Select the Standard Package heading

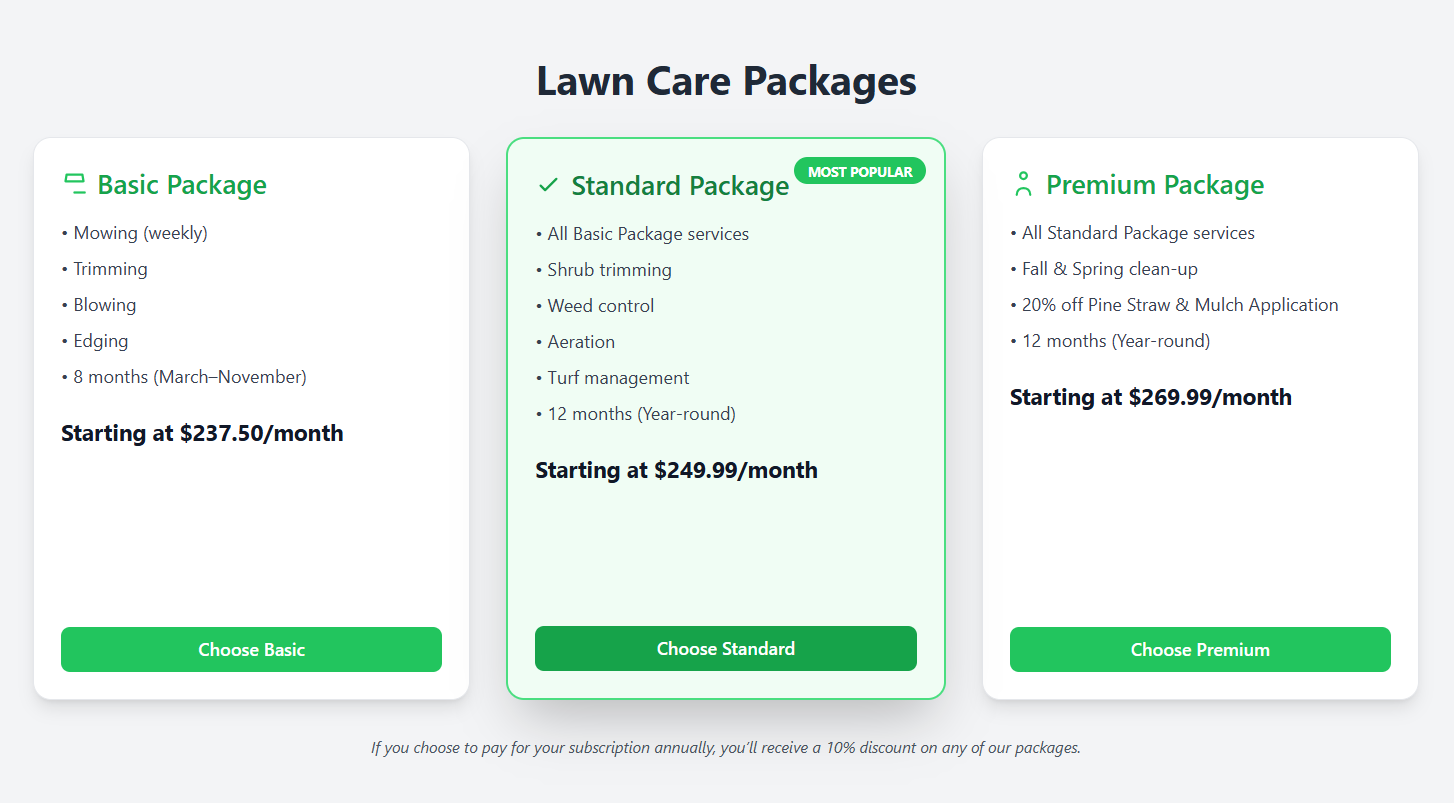point(680,186)
